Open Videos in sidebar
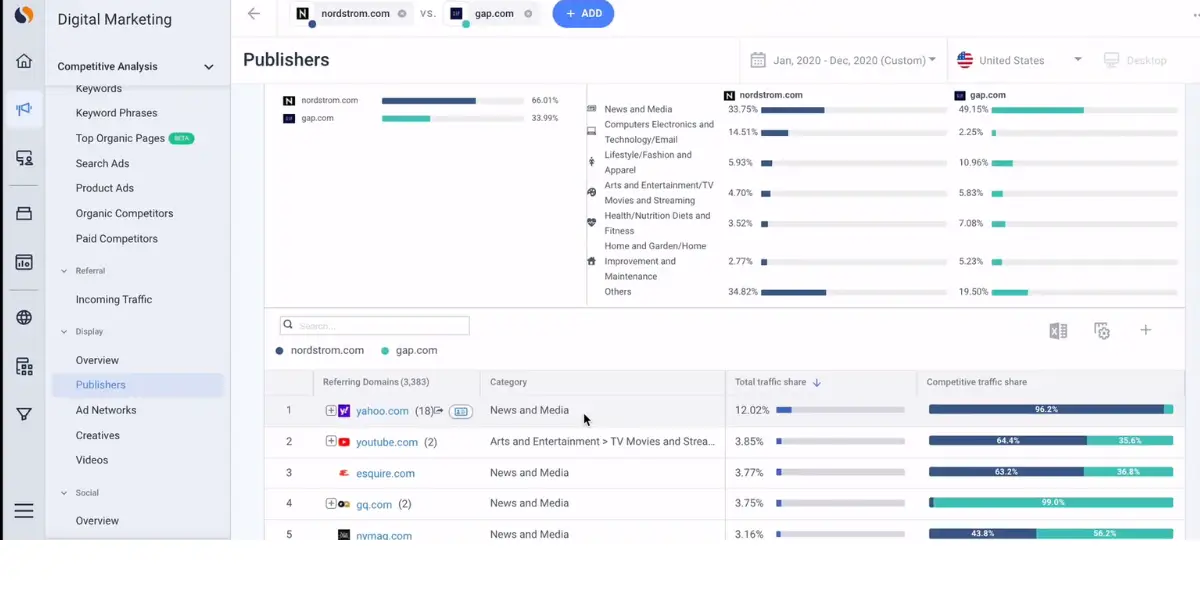This screenshot has height=600, width=1200. (92, 460)
